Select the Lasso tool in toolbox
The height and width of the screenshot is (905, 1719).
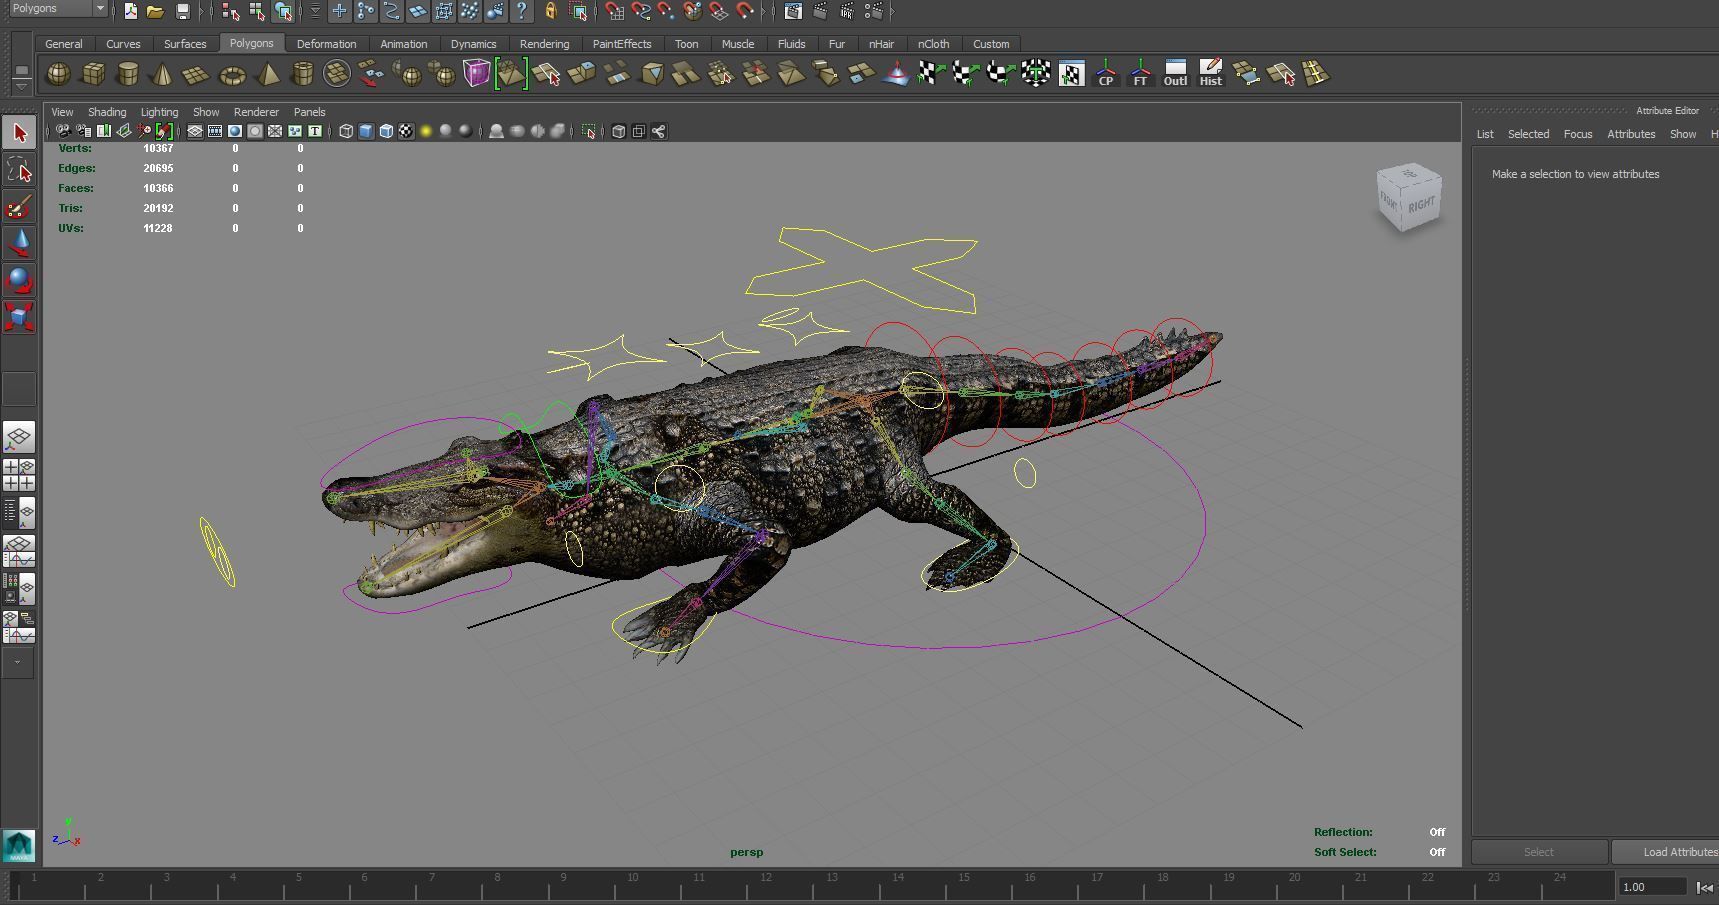click(x=19, y=171)
